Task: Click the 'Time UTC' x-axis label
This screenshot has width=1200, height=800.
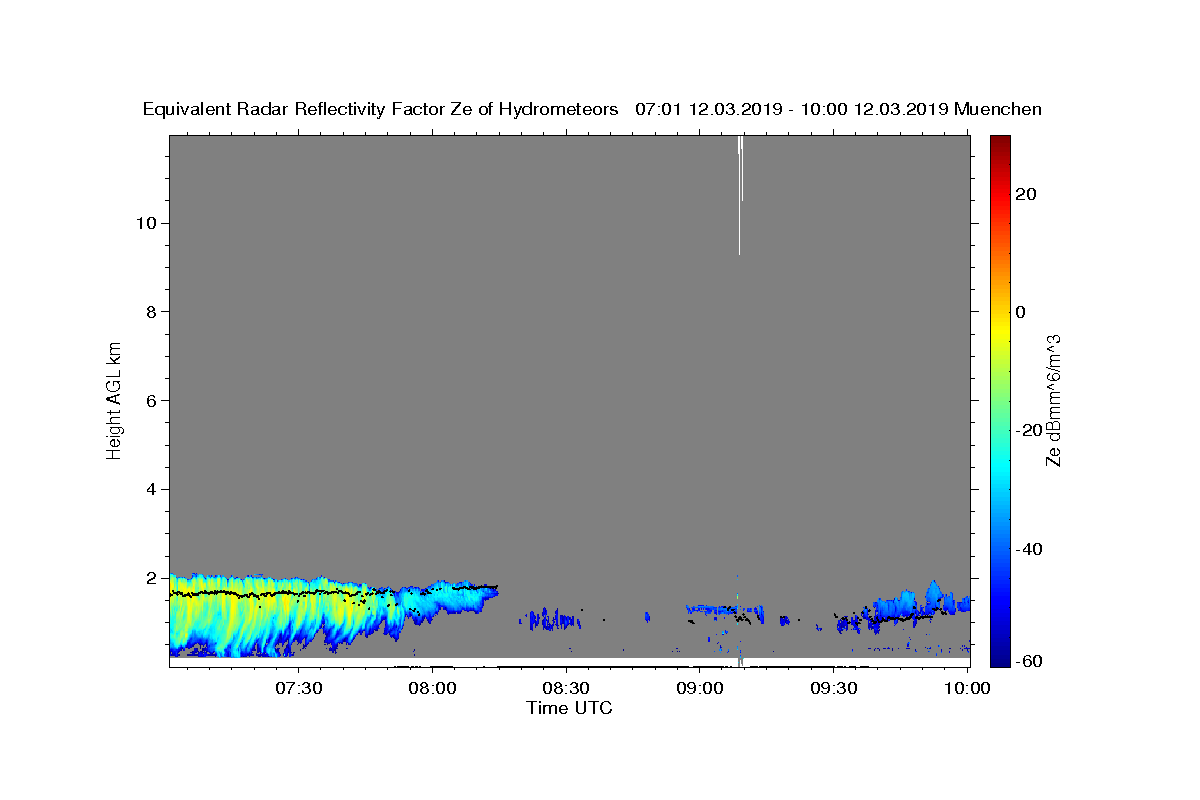Action: (569, 708)
